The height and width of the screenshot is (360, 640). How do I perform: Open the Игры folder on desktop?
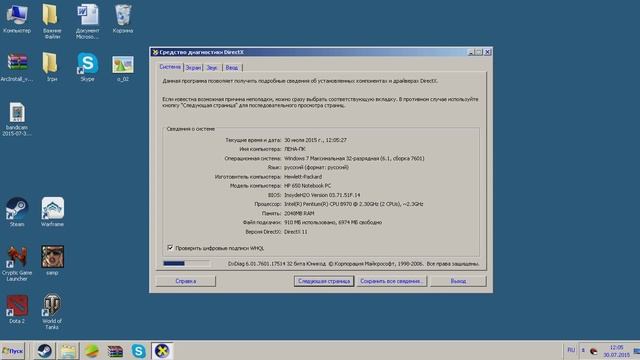tap(52, 67)
